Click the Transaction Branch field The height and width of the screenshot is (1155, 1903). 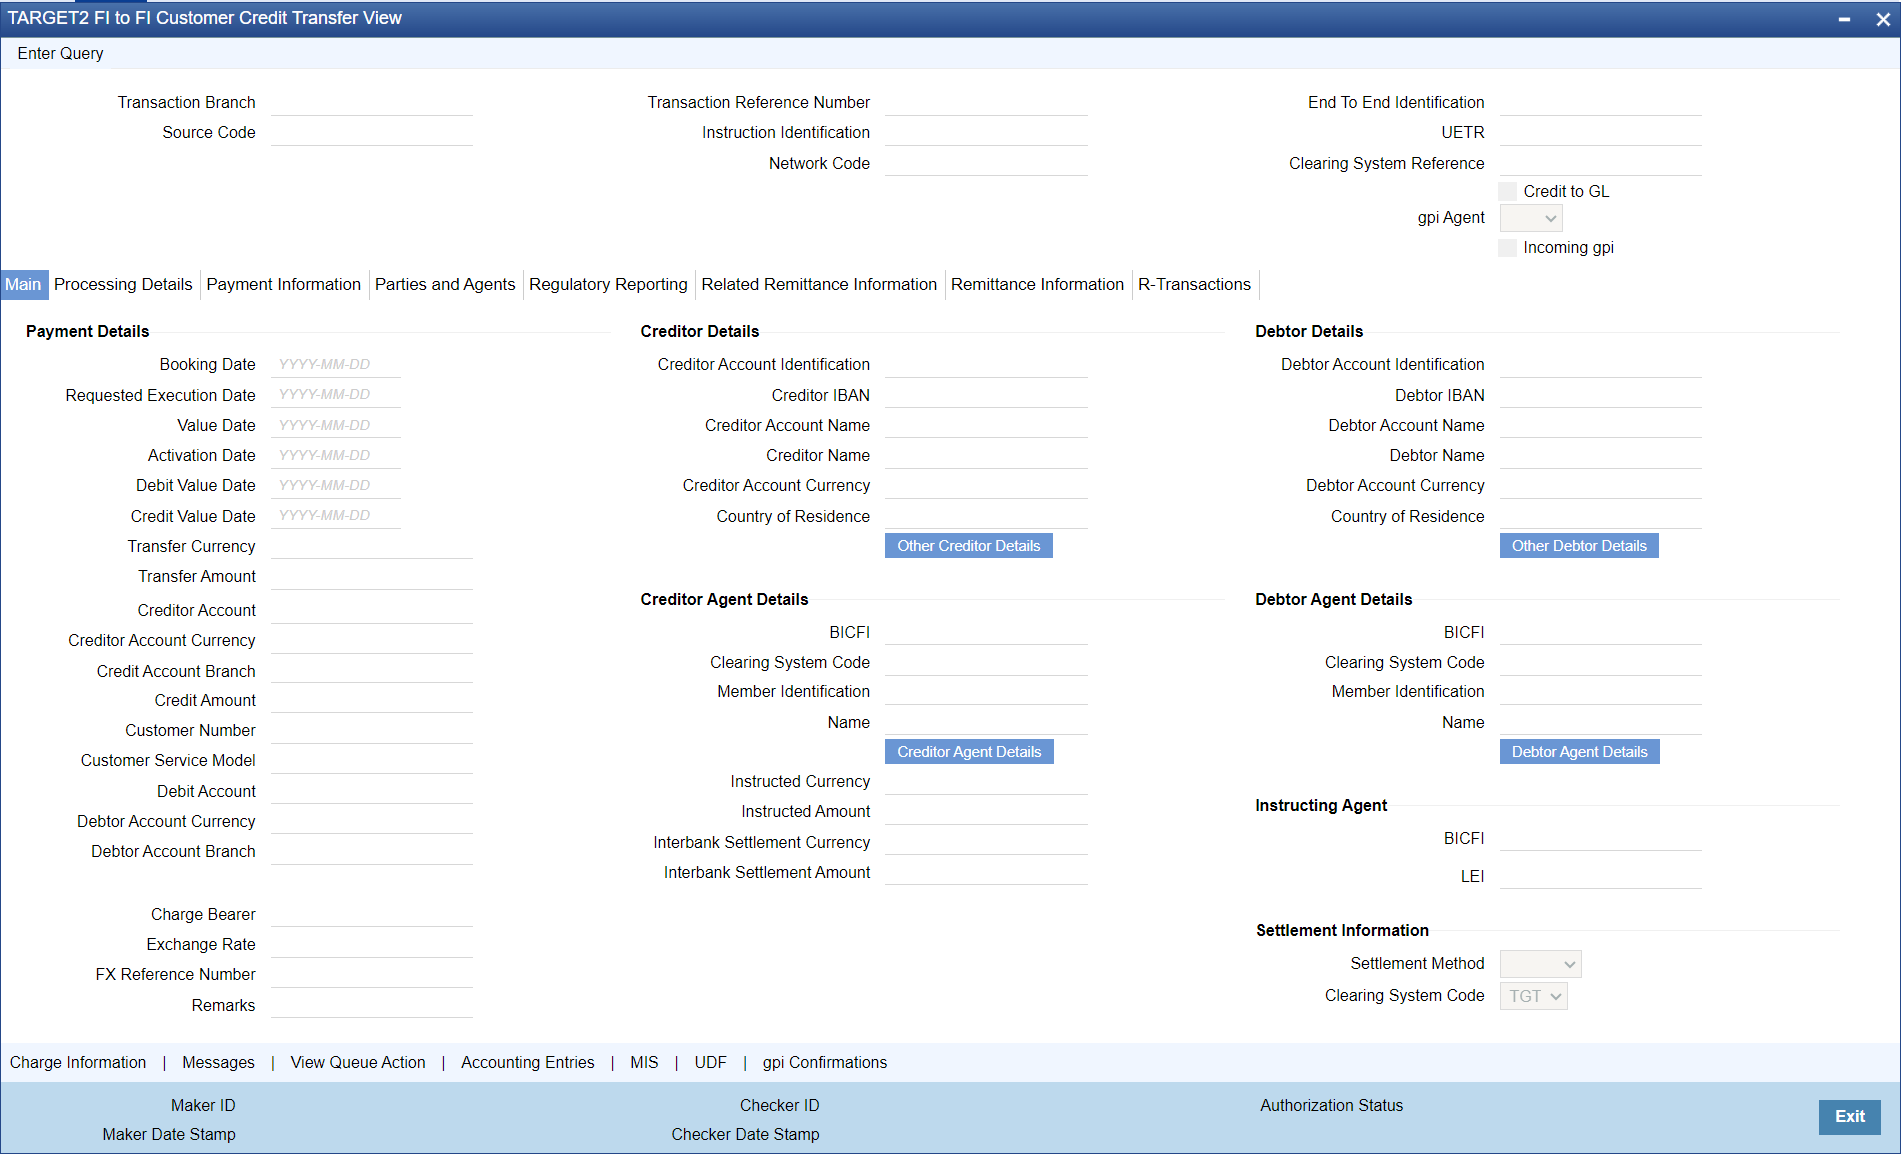(x=372, y=103)
